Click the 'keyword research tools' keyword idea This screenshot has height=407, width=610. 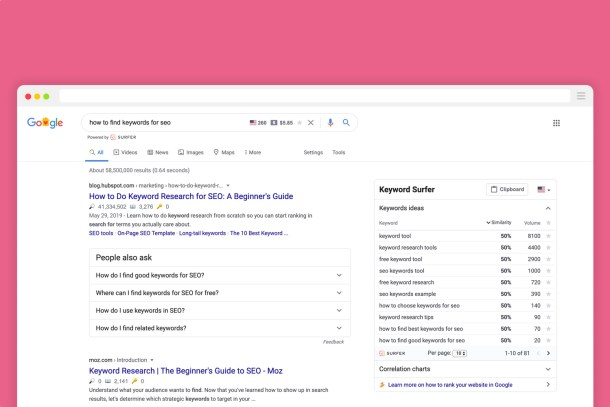(x=408, y=247)
